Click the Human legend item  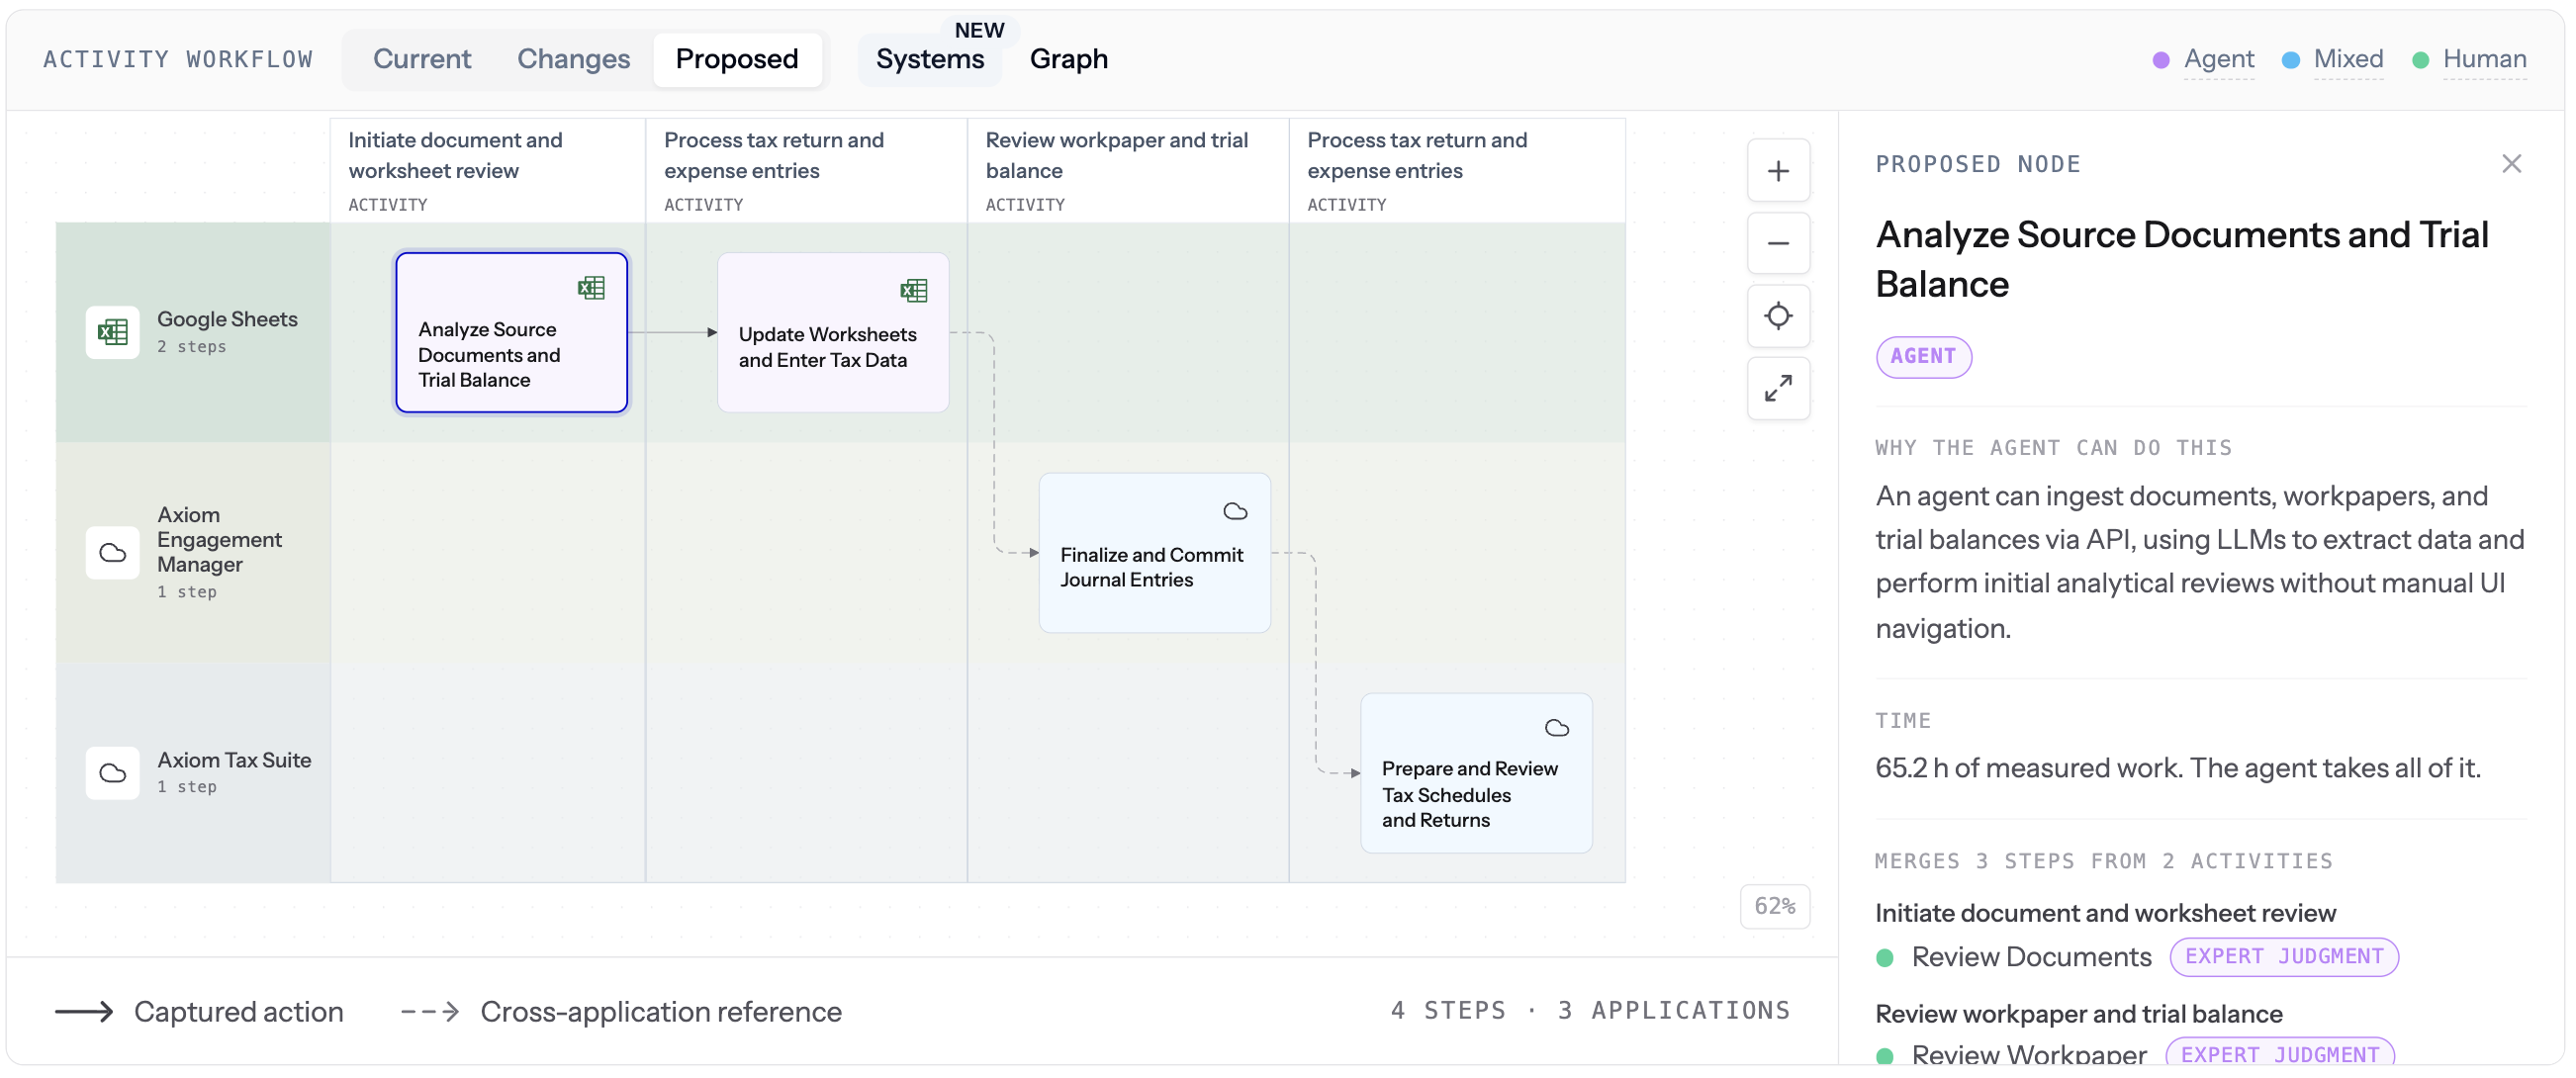coord(2470,59)
